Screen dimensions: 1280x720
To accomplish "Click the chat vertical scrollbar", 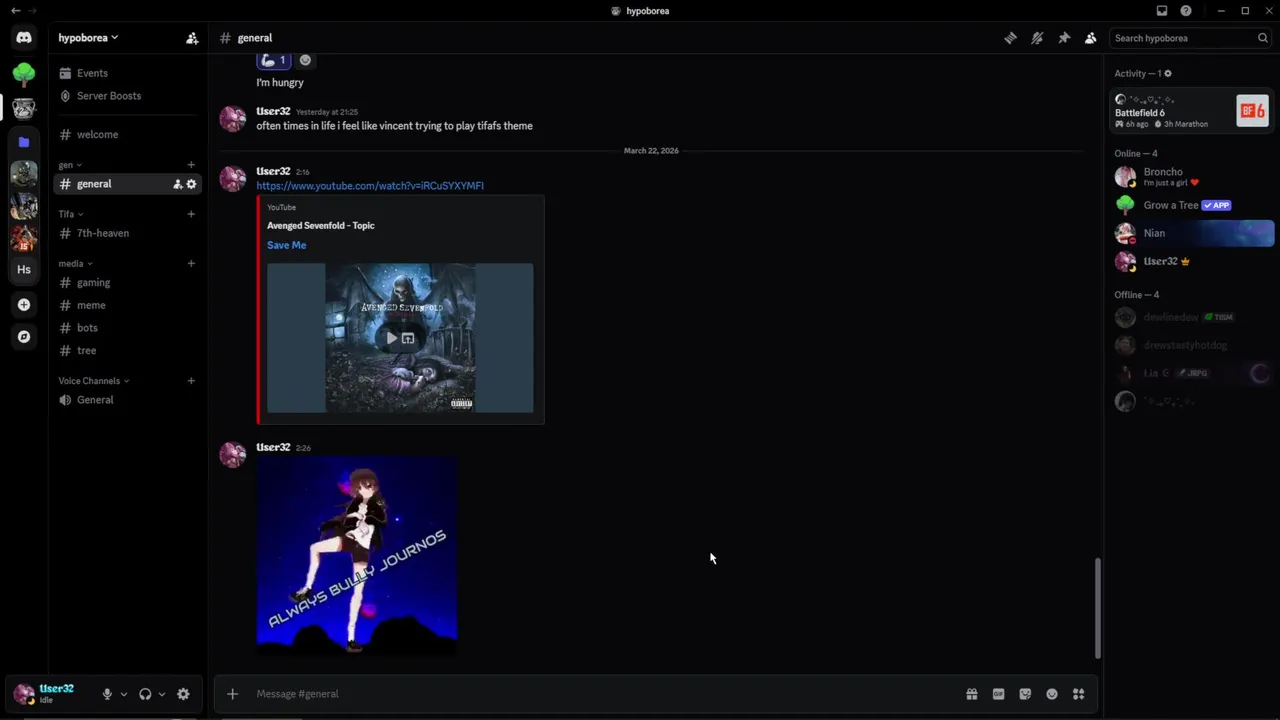I will coord(1097,608).
